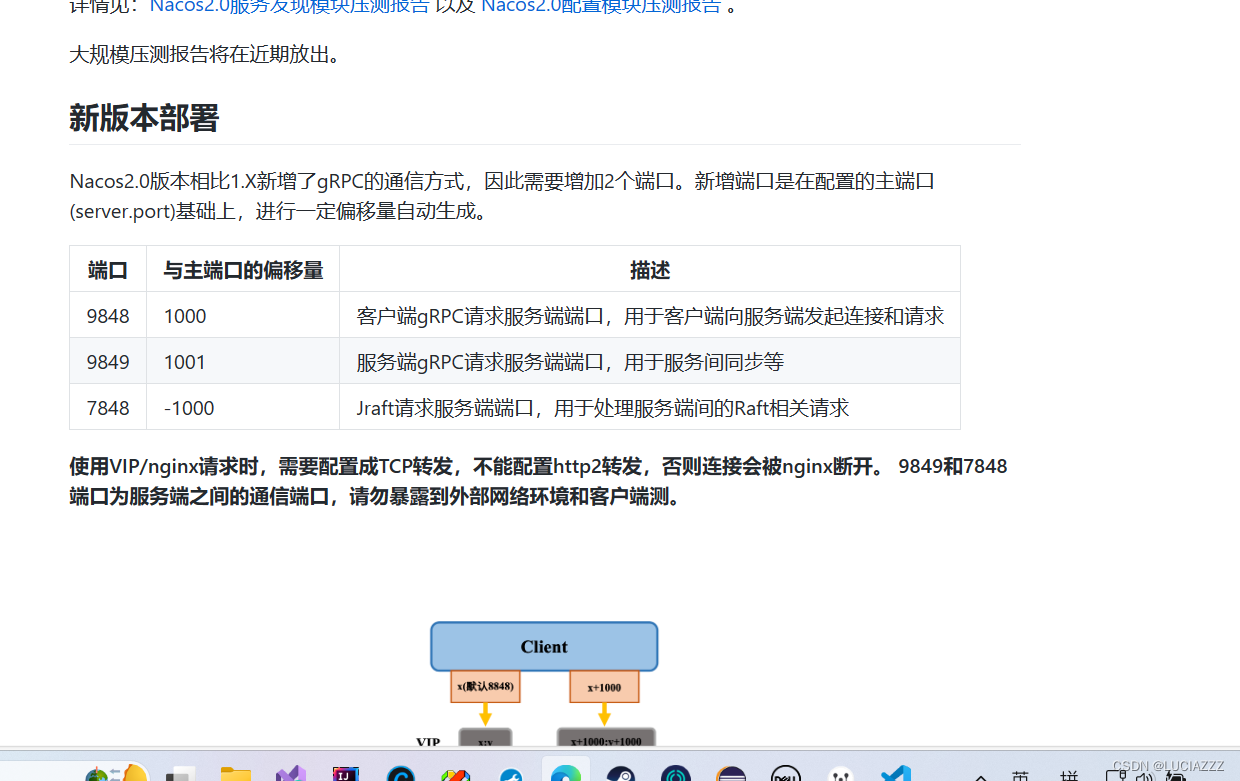The width and height of the screenshot is (1240, 781).
Task: Select the 9848 port cell
Action: [x=108, y=316]
